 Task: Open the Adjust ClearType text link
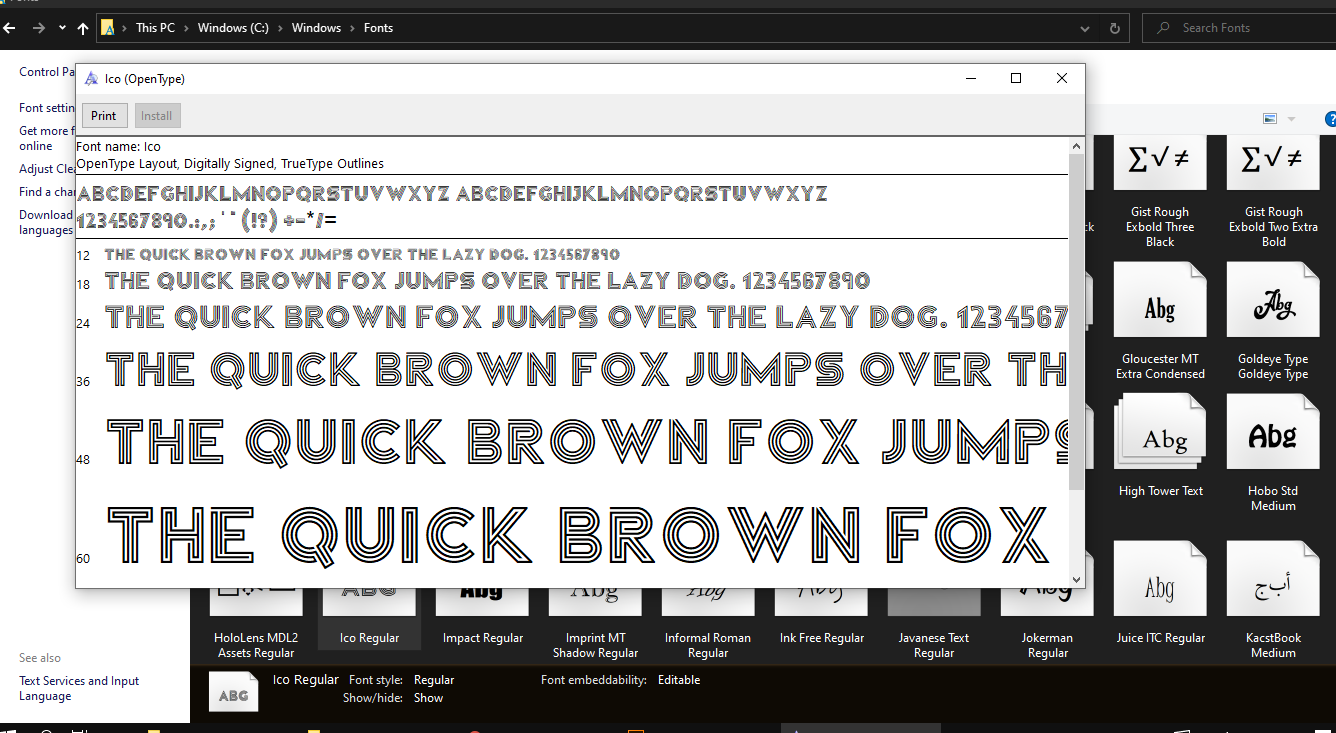click(x=47, y=169)
